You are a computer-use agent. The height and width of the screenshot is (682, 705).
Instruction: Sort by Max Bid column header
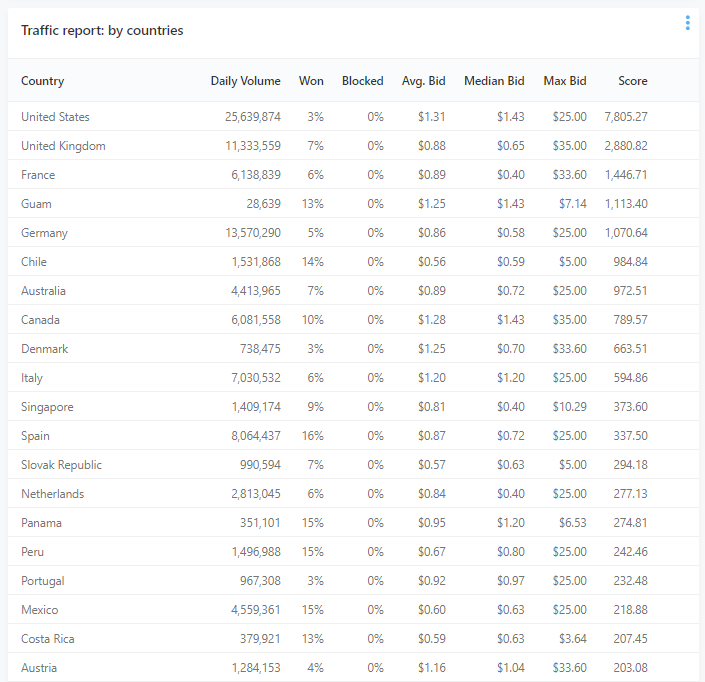click(x=565, y=81)
